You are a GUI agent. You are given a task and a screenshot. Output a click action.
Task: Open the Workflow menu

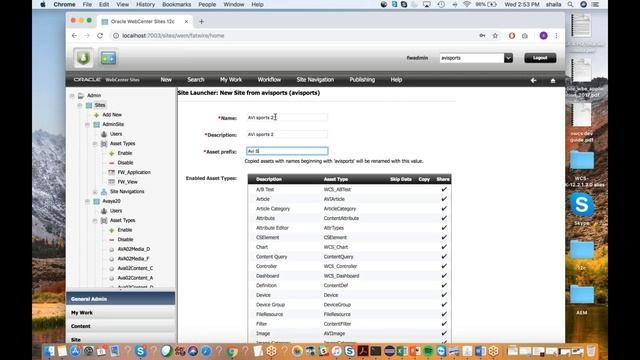coord(269,80)
